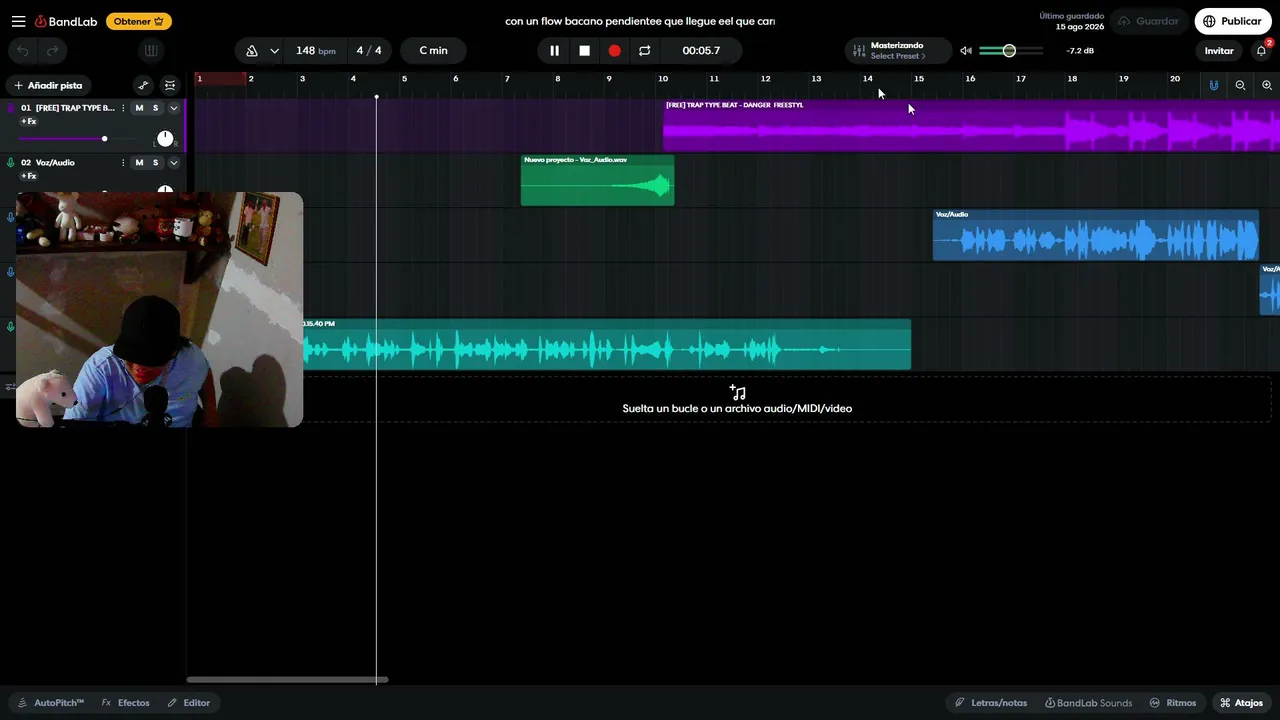Expand track 02 chevron dropdown
The image size is (1280, 720).
173,163
